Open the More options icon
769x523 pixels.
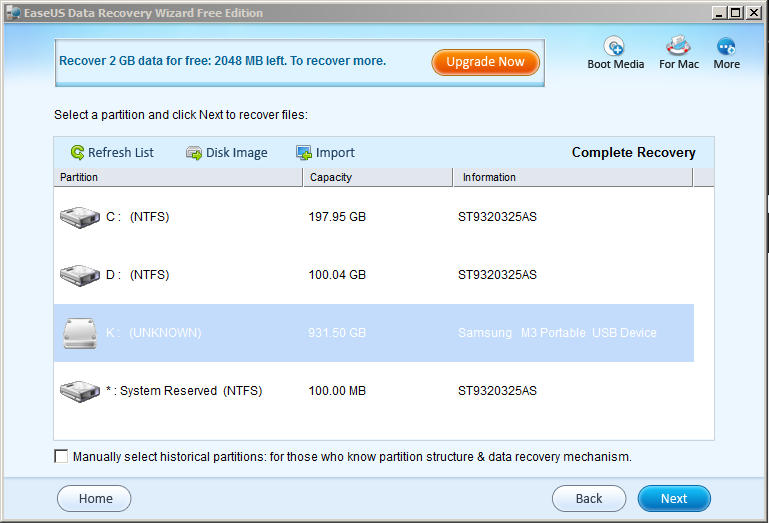pyautogui.click(x=726, y=47)
